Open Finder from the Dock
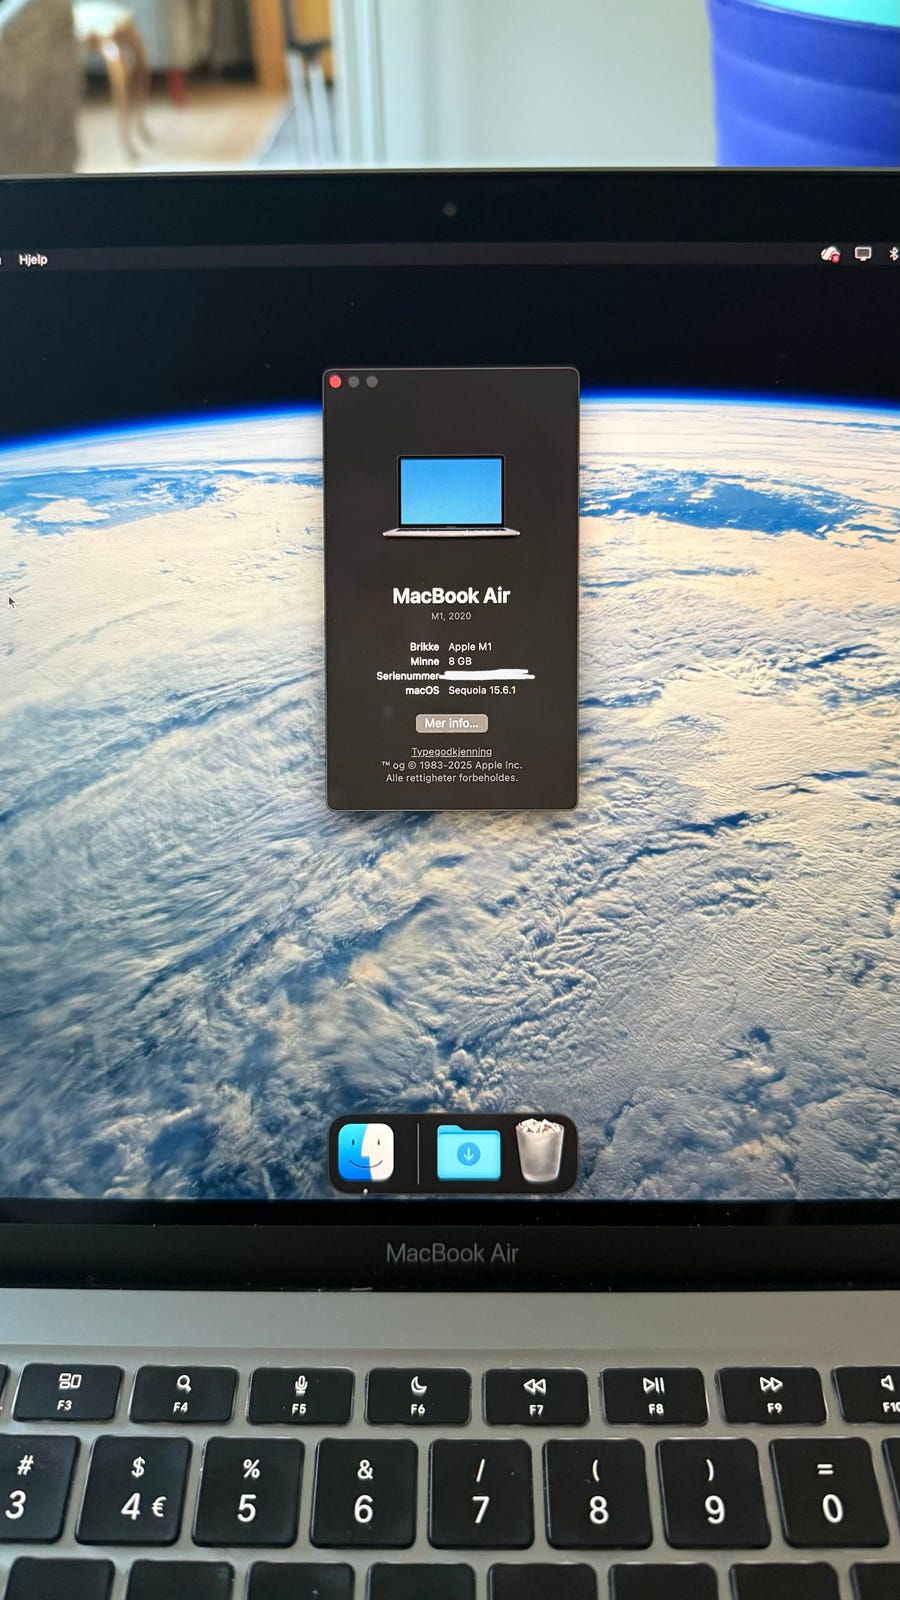Image resolution: width=900 pixels, height=1600 pixels. pos(366,1152)
